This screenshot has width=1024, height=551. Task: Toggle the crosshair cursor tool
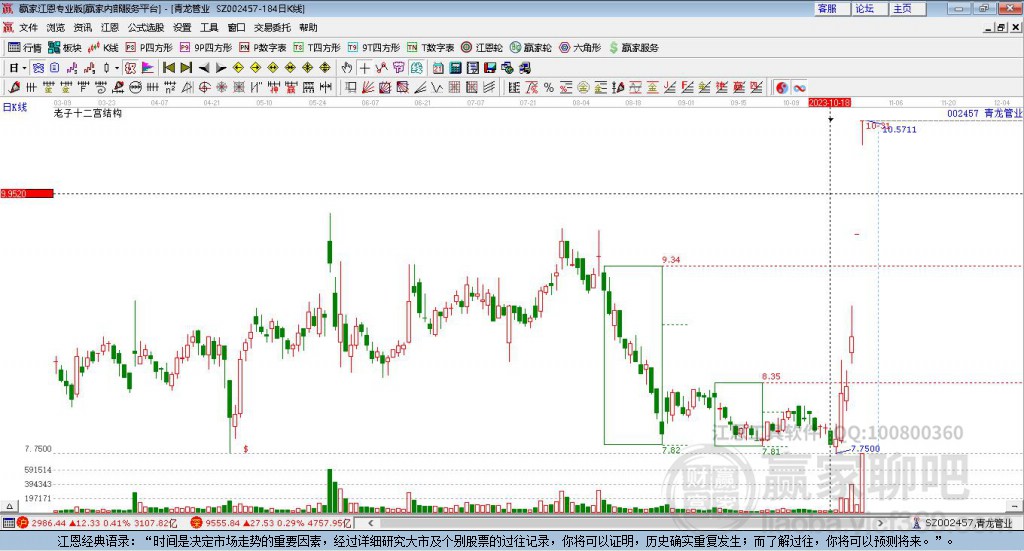(364, 68)
